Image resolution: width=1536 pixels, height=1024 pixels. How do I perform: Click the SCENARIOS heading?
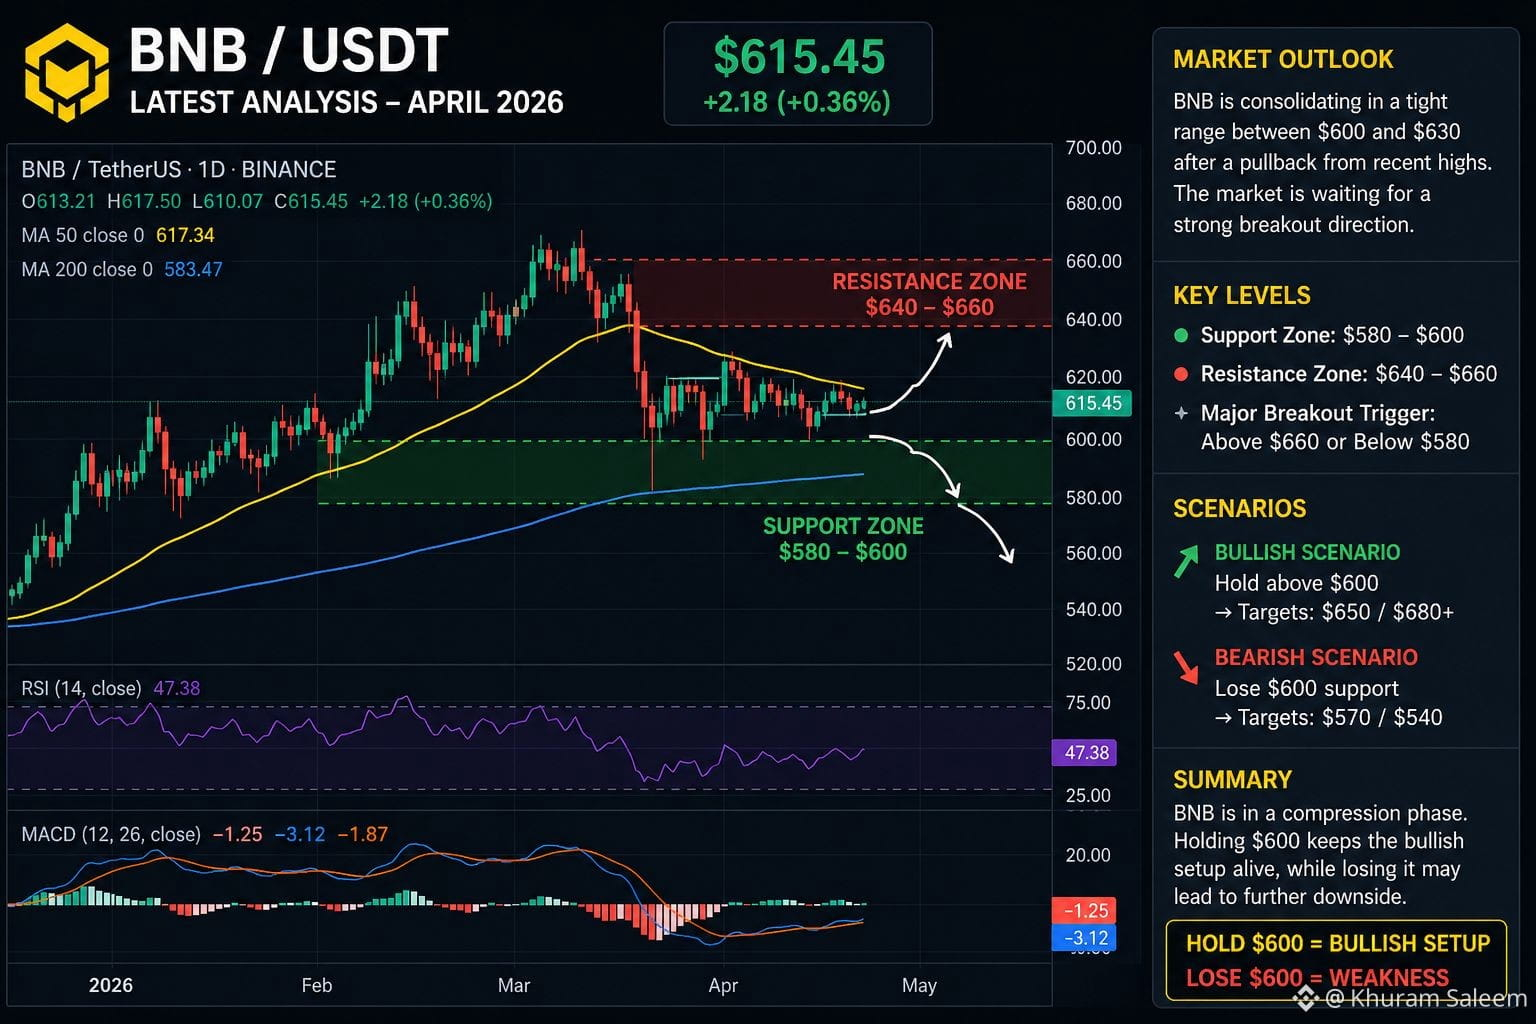(x=1240, y=509)
